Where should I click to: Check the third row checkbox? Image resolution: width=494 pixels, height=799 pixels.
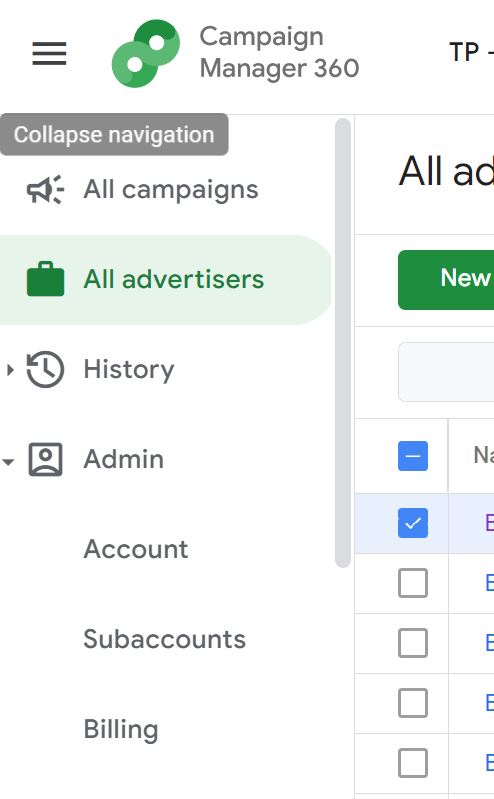[413, 643]
